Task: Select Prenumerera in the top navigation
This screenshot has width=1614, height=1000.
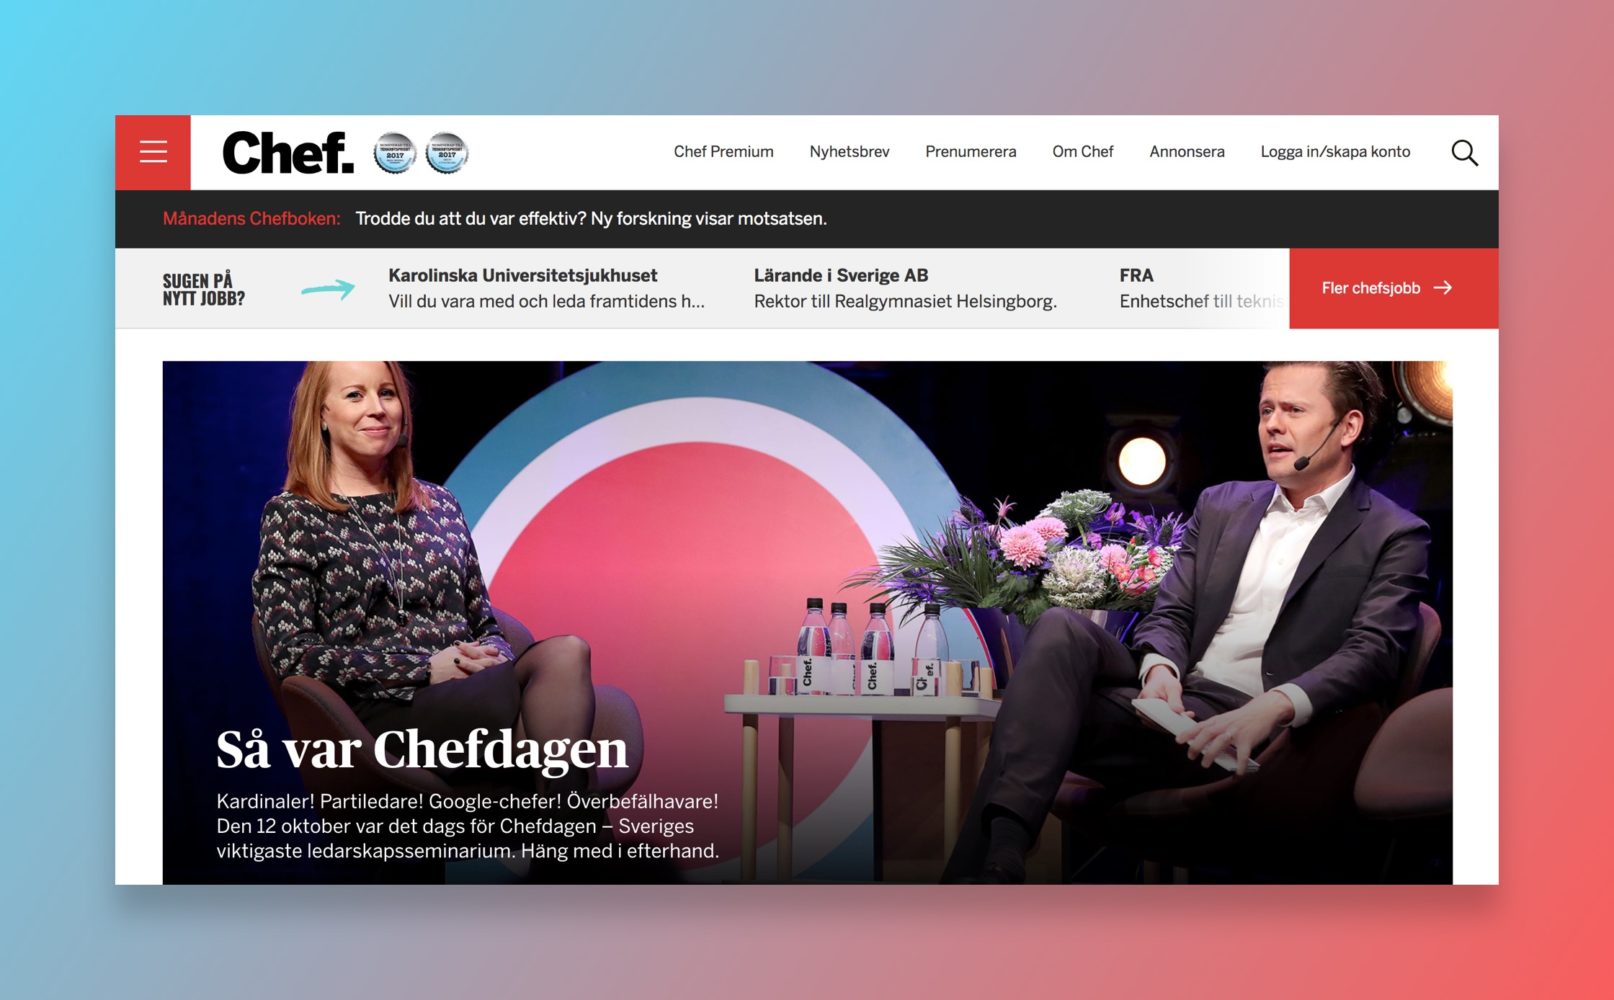Action: click(x=970, y=152)
